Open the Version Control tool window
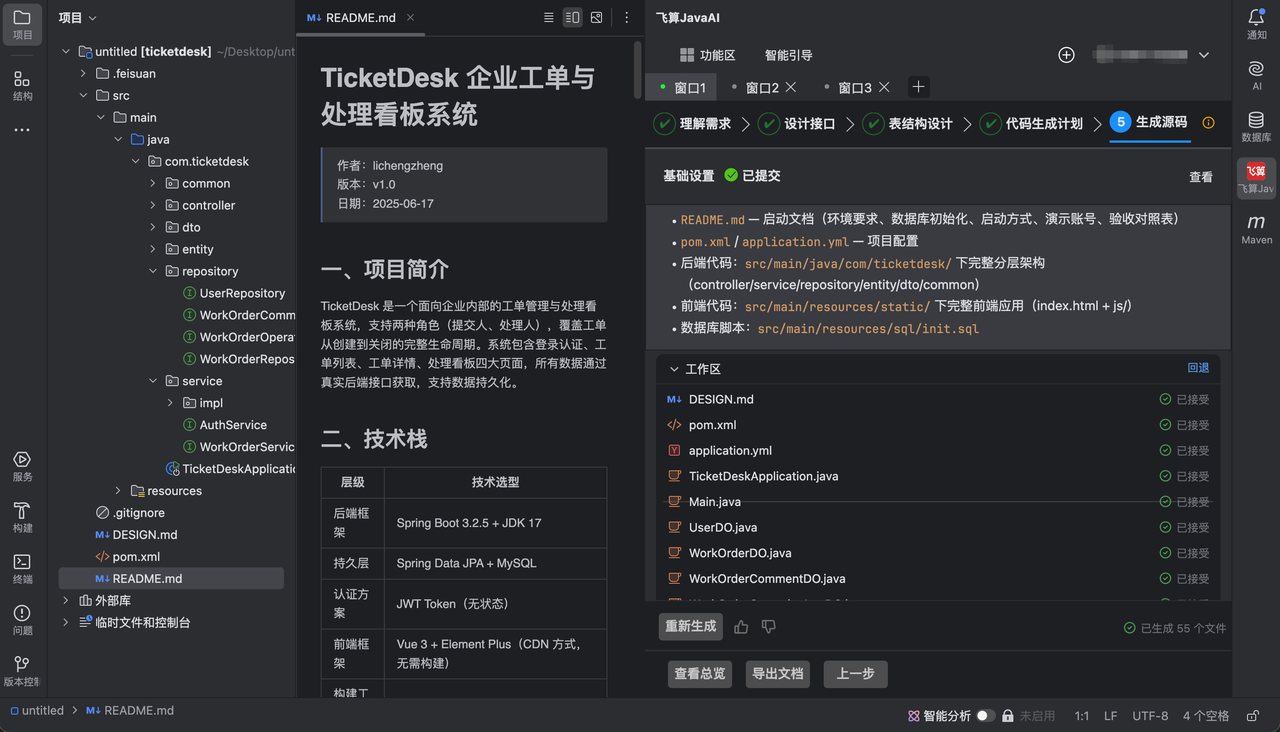 22,671
